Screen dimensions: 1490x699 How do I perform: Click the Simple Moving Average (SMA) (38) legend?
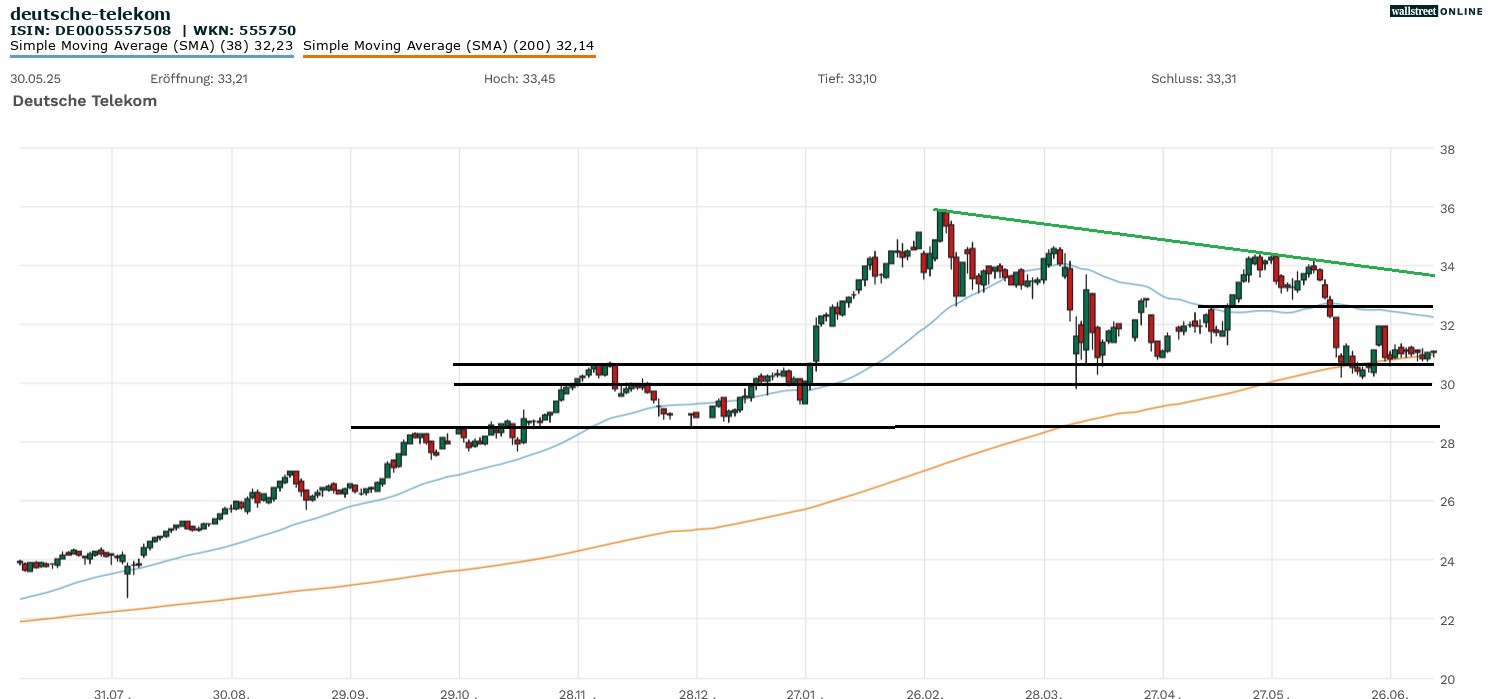coord(151,46)
